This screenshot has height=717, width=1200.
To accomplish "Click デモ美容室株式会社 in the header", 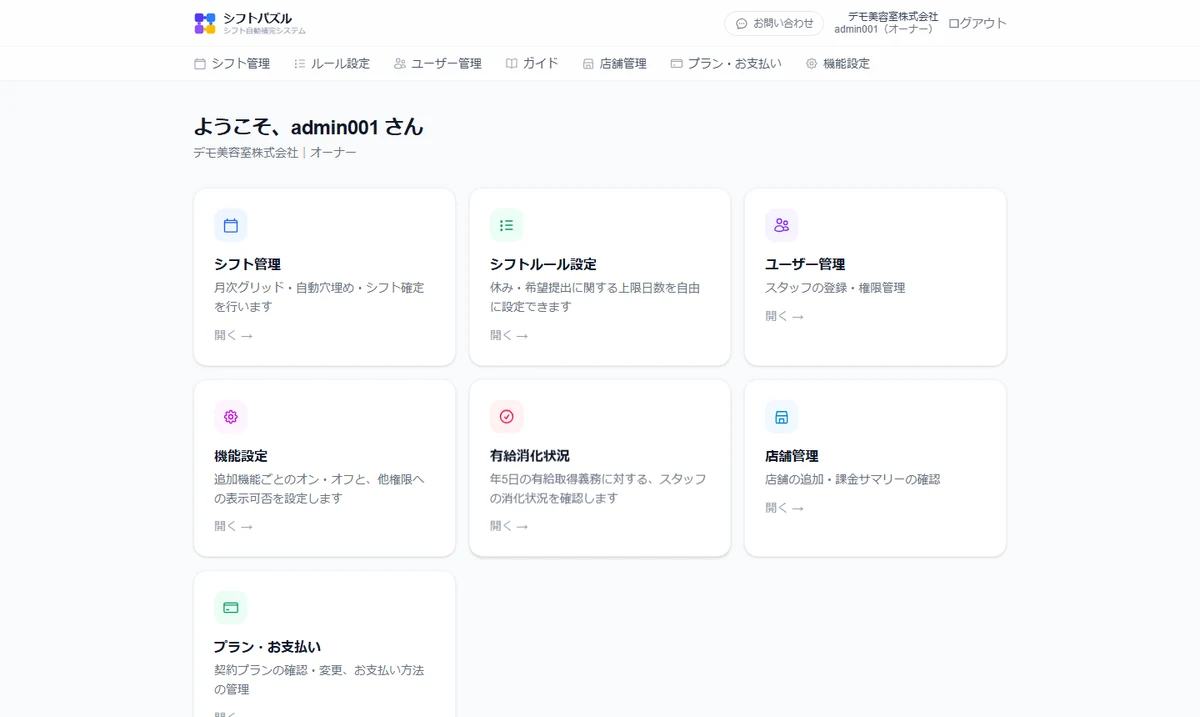I will (893, 16).
